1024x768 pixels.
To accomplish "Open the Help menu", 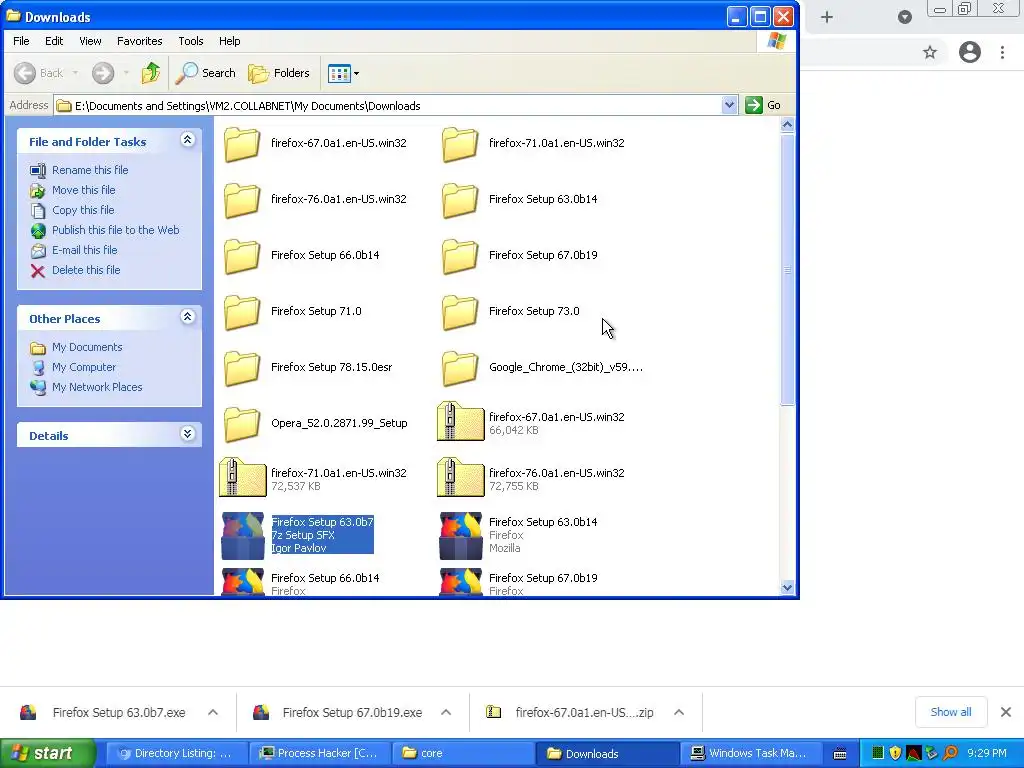I will coord(229,41).
